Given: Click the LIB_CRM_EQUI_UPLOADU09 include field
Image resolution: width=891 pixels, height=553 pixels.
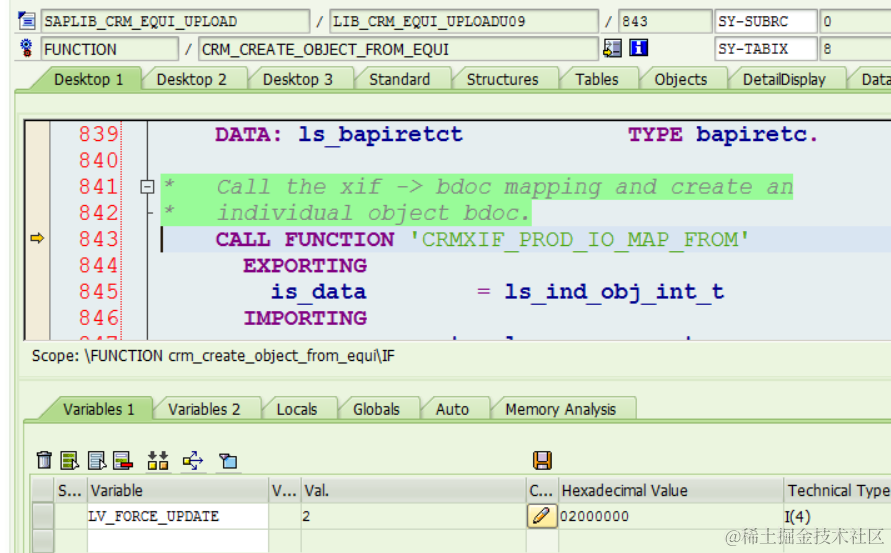Looking at the screenshot, I should click(x=464, y=22).
